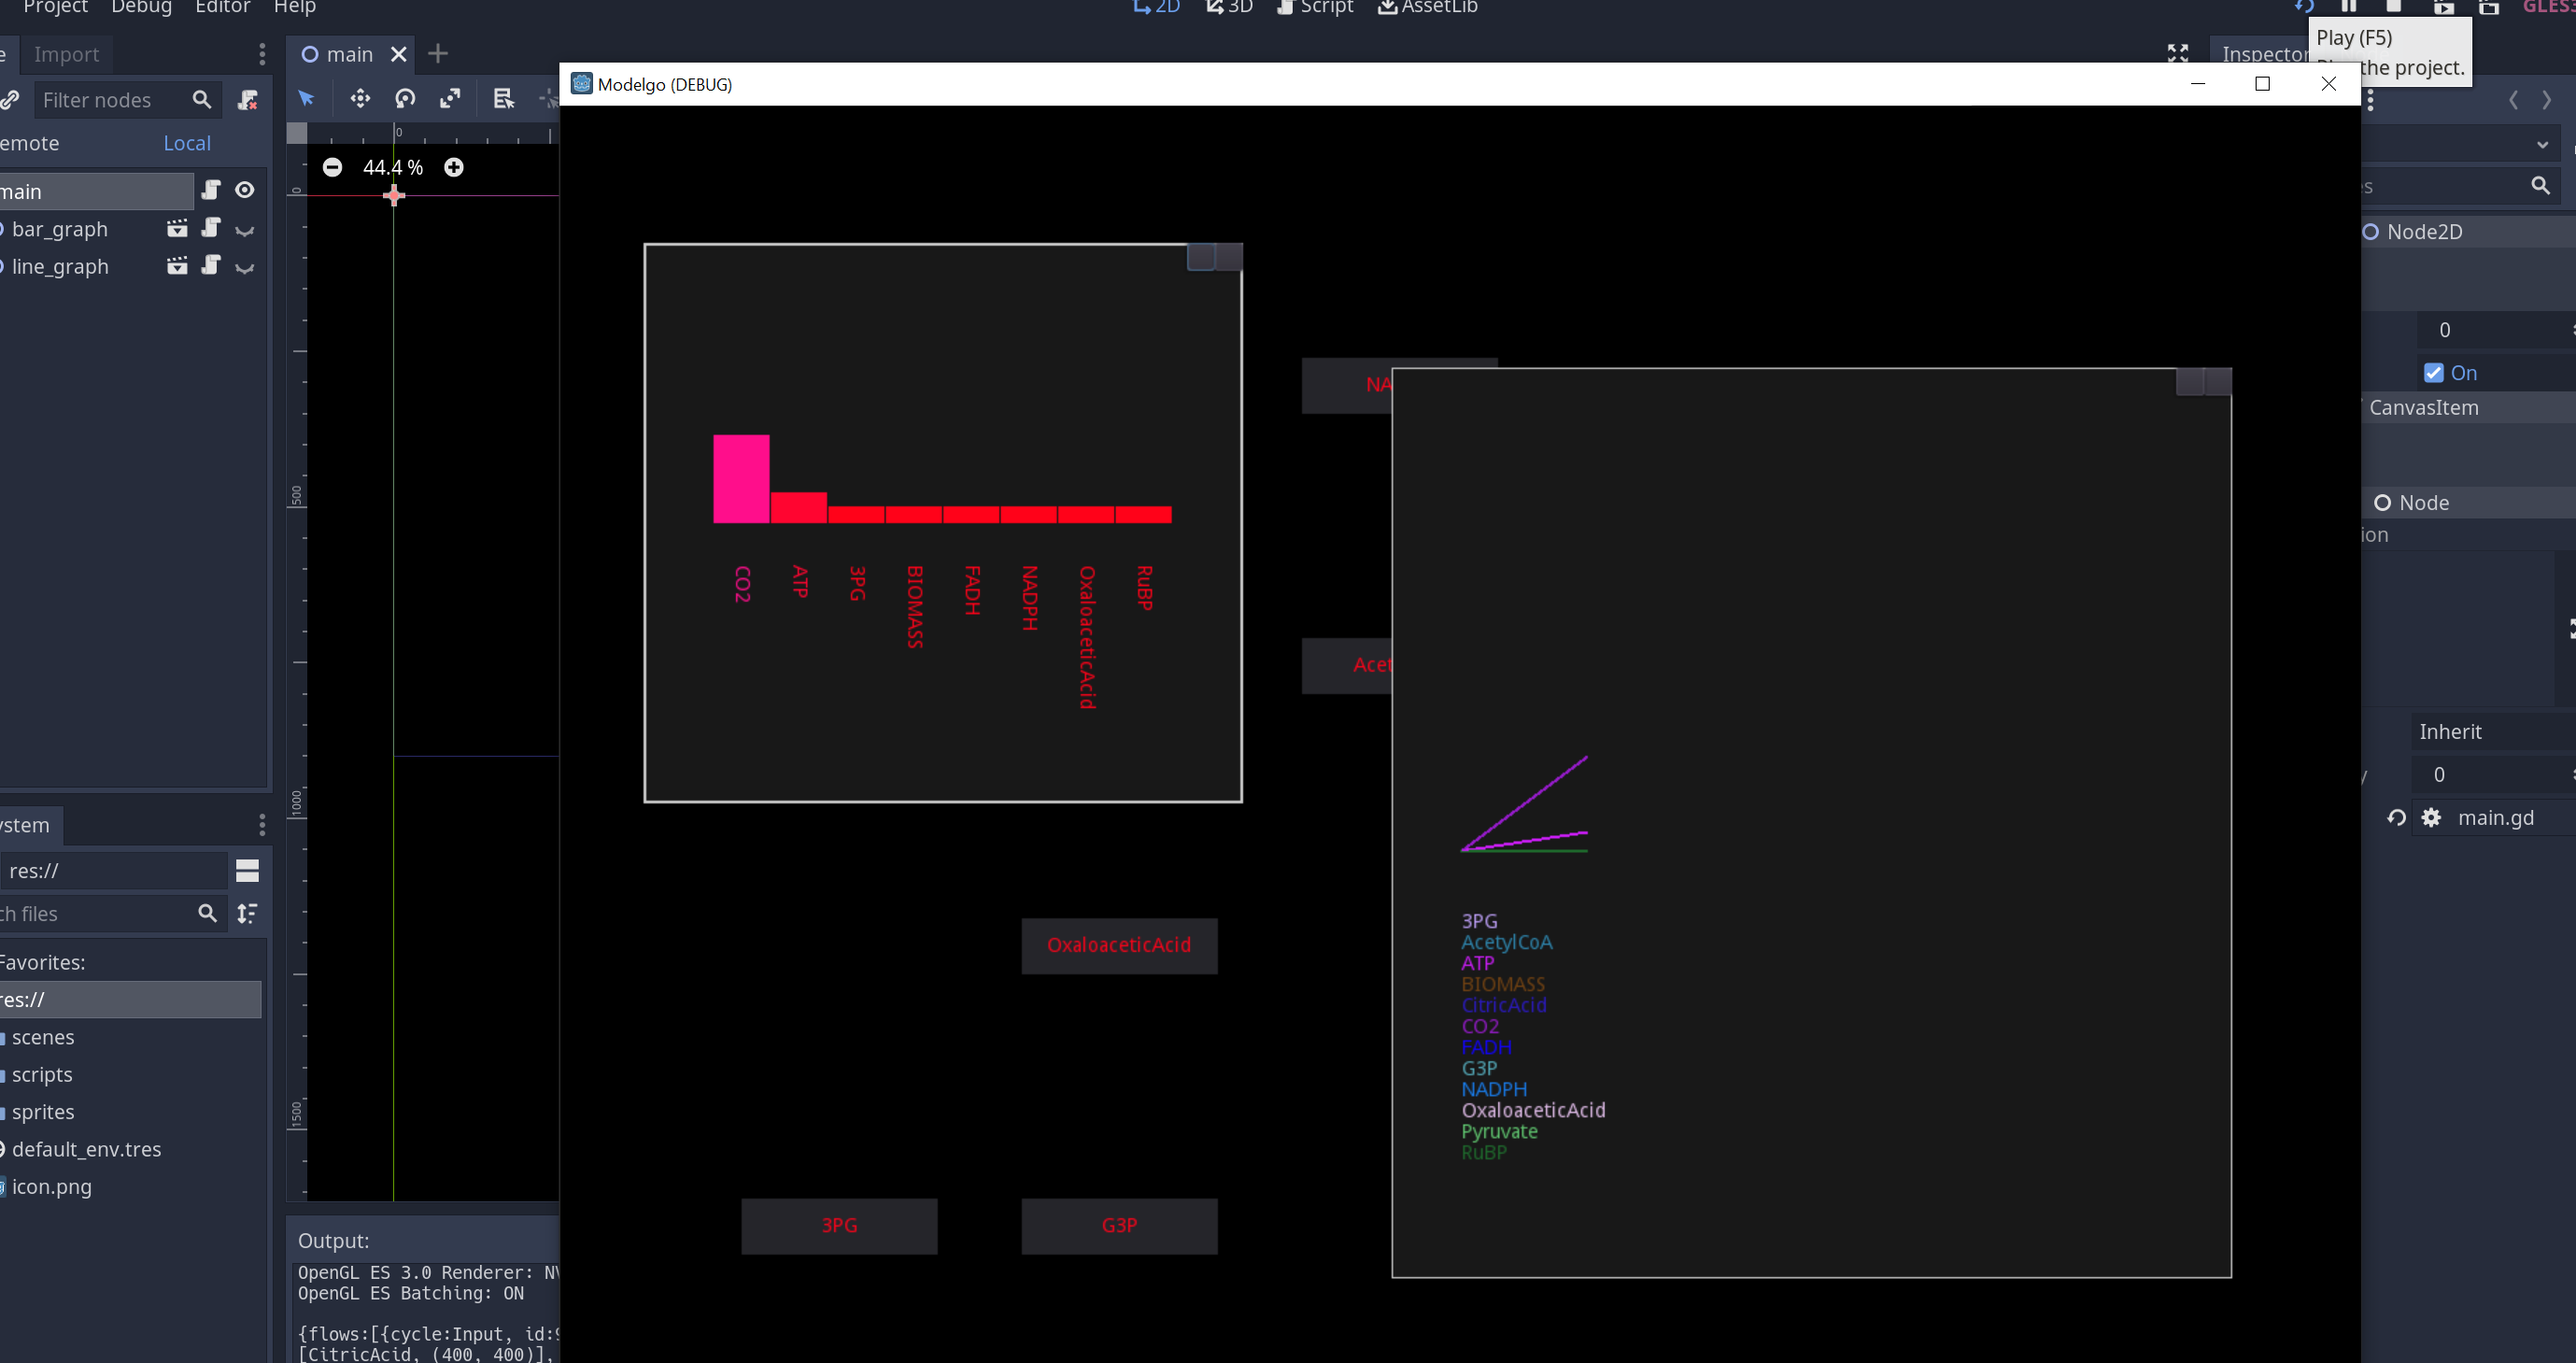Increase viewport zoom with the plus control
The width and height of the screenshot is (2576, 1363).
[x=453, y=167]
